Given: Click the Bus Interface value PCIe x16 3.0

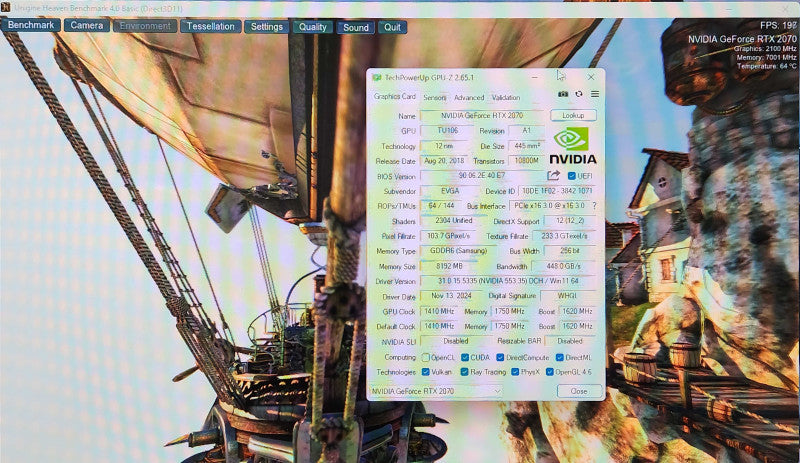Looking at the screenshot, I should point(549,206).
